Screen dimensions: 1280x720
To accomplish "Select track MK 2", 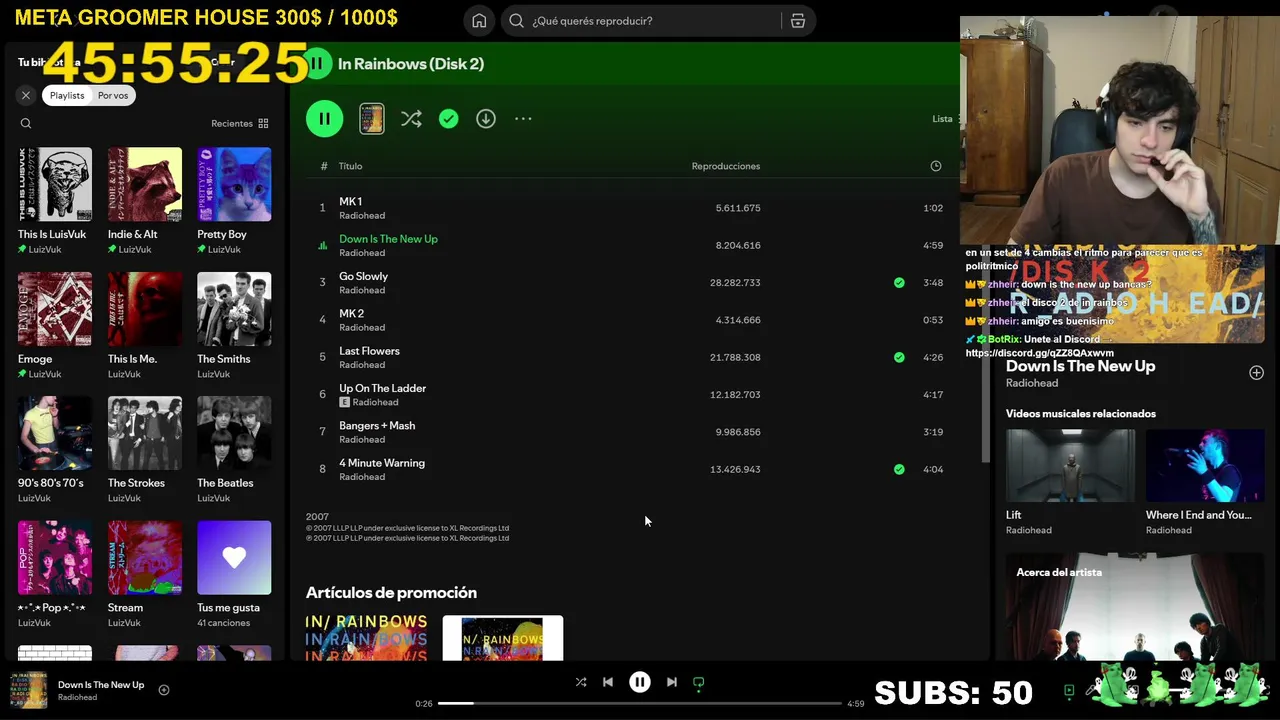I will tap(630, 320).
